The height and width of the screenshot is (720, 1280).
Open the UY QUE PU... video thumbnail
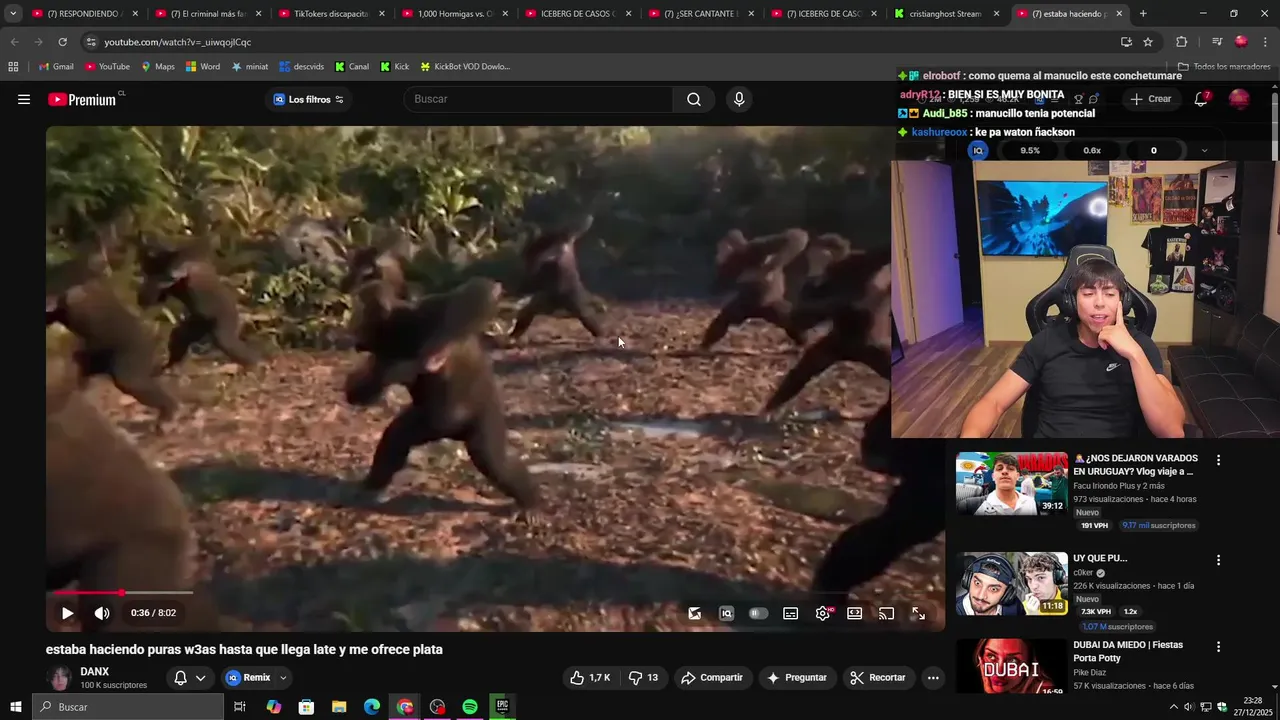coord(1011,584)
